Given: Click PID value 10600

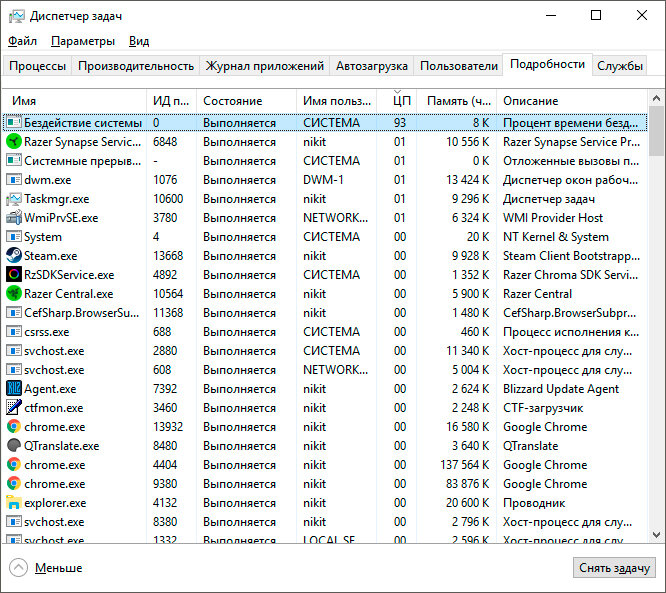Looking at the screenshot, I should coord(168,199).
